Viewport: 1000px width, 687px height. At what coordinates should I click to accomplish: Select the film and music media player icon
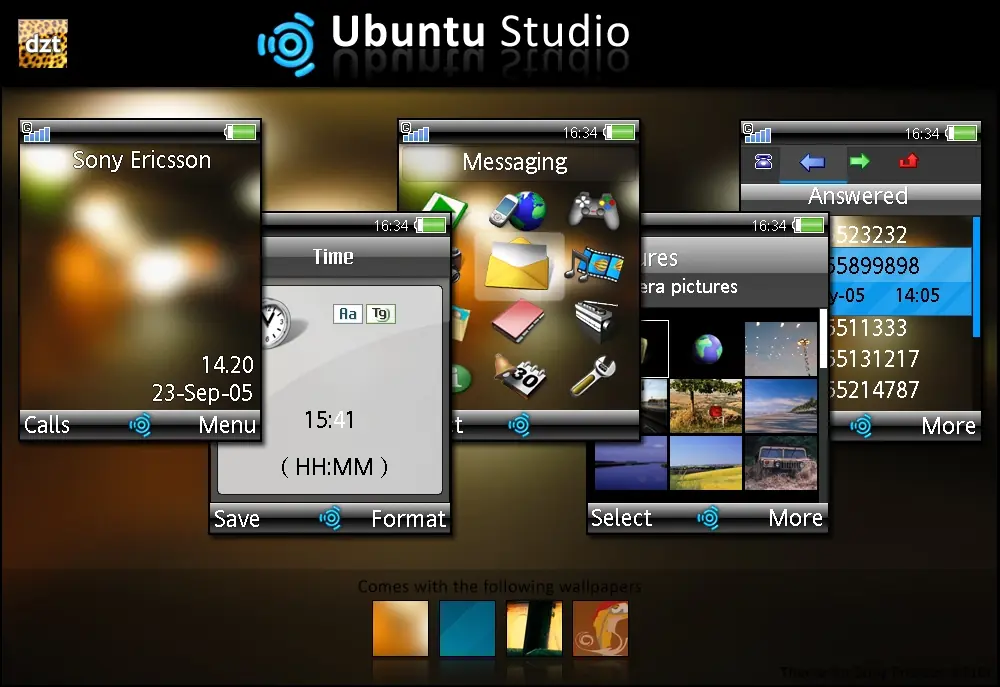point(594,265)
